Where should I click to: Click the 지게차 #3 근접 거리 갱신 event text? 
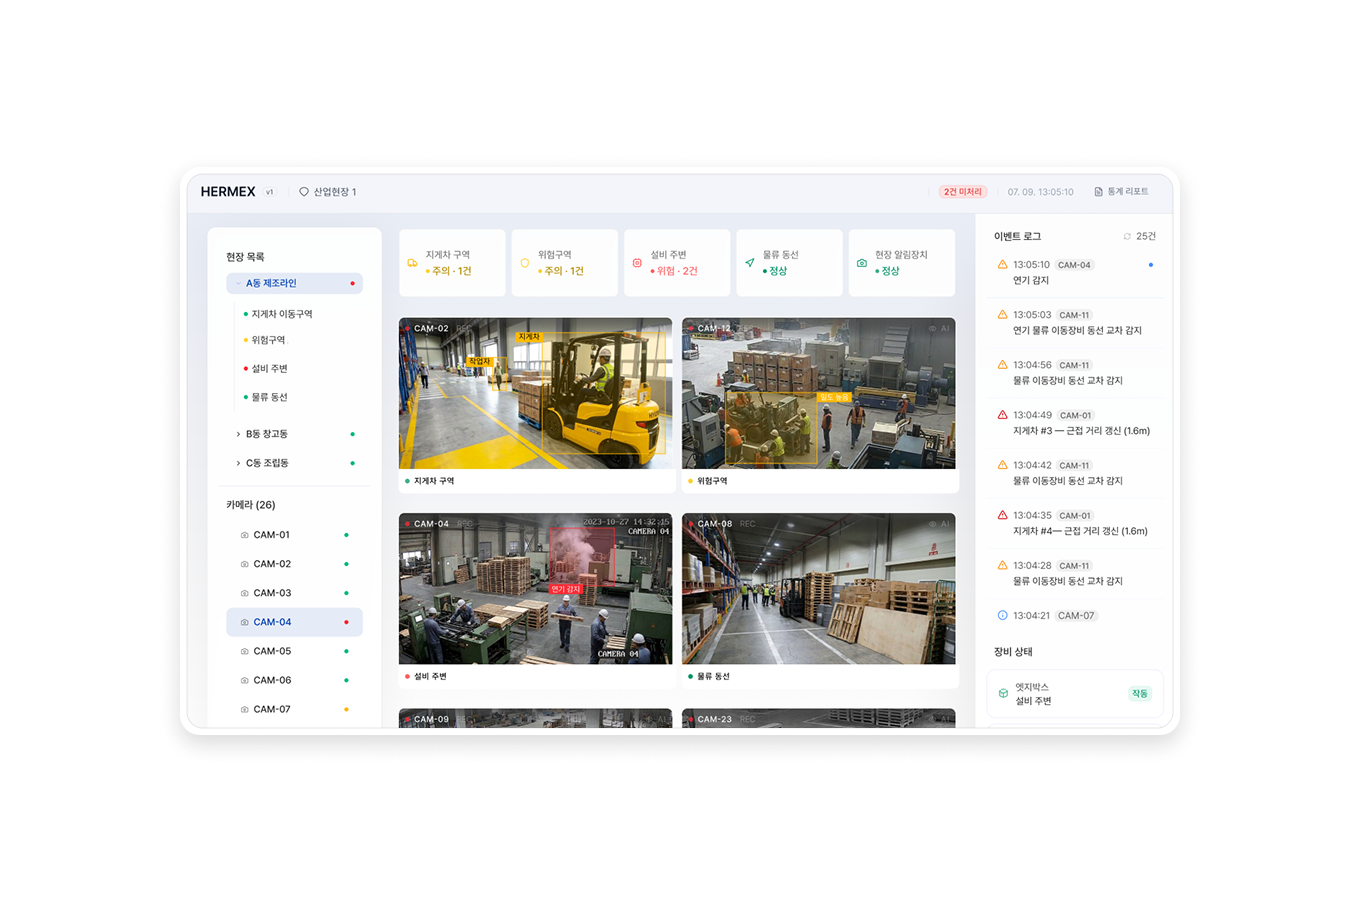pyautogui.click(x=1081, y=431)
